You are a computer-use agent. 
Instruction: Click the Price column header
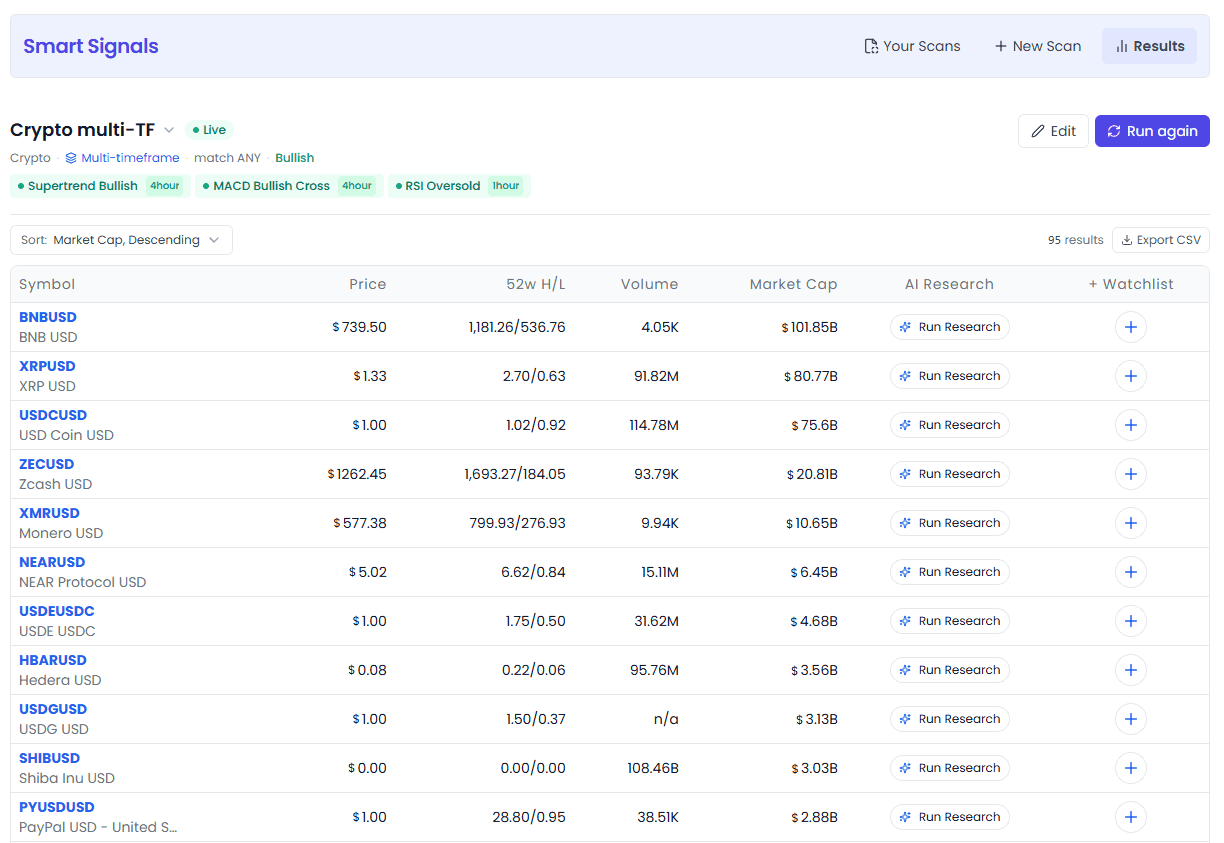[367, 284]
